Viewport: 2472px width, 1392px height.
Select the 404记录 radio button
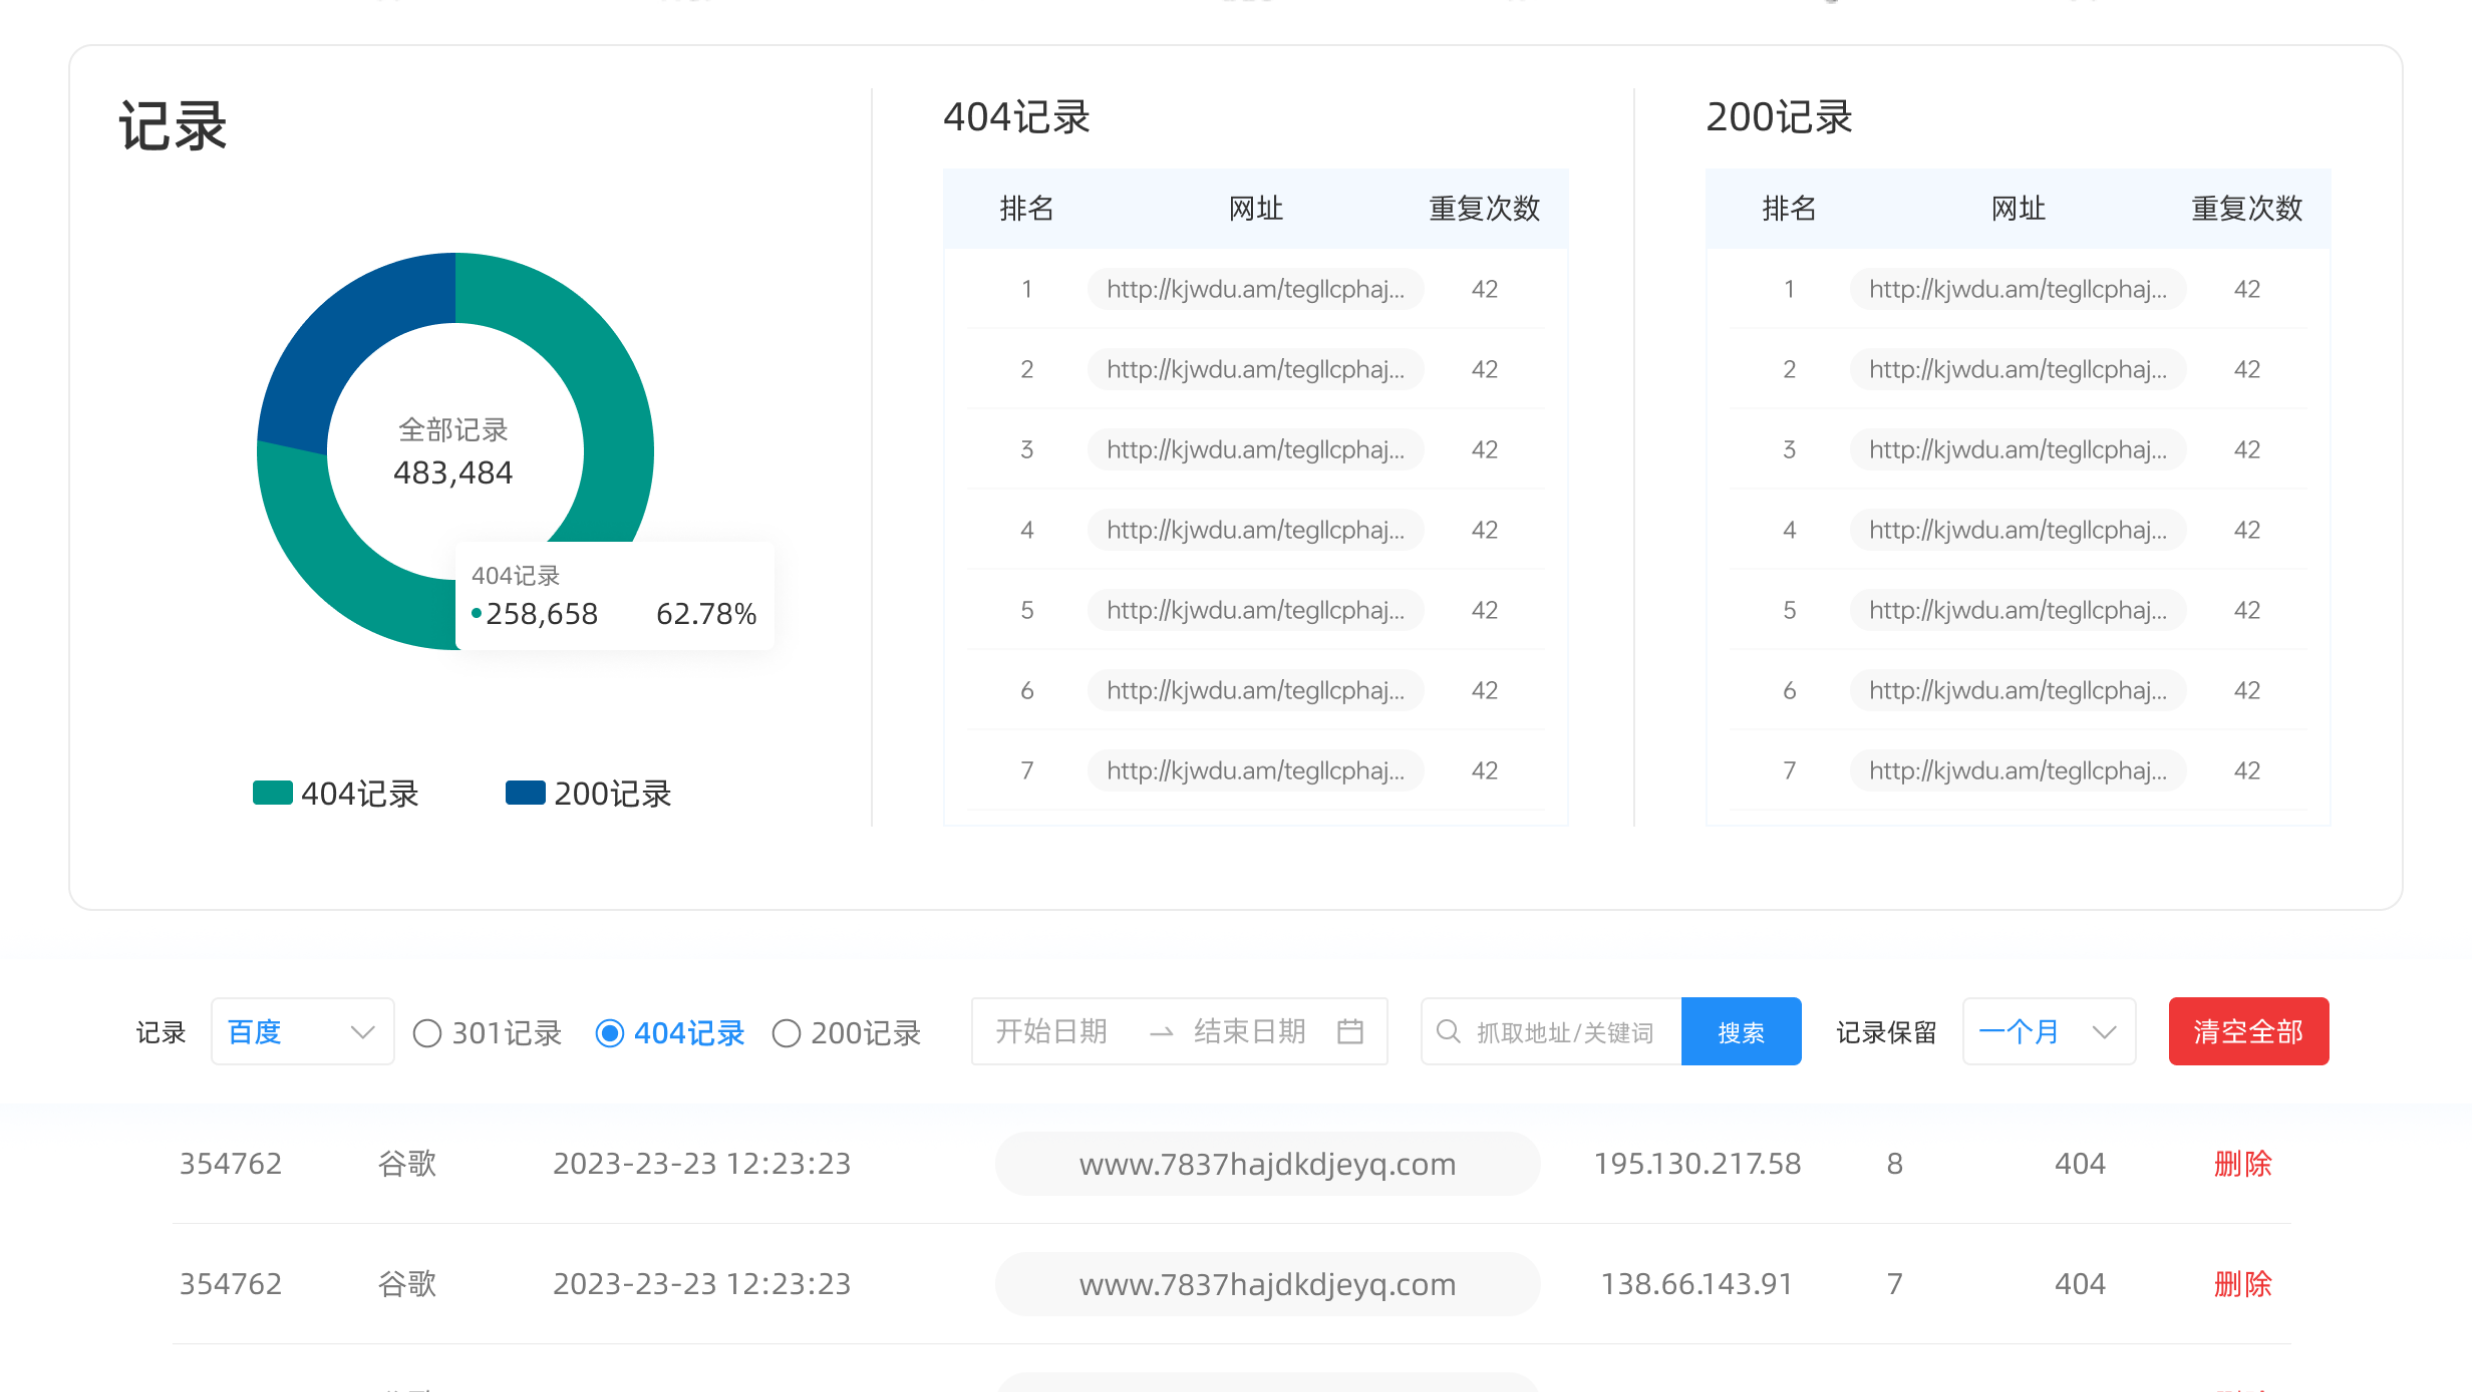(609, 1033)
